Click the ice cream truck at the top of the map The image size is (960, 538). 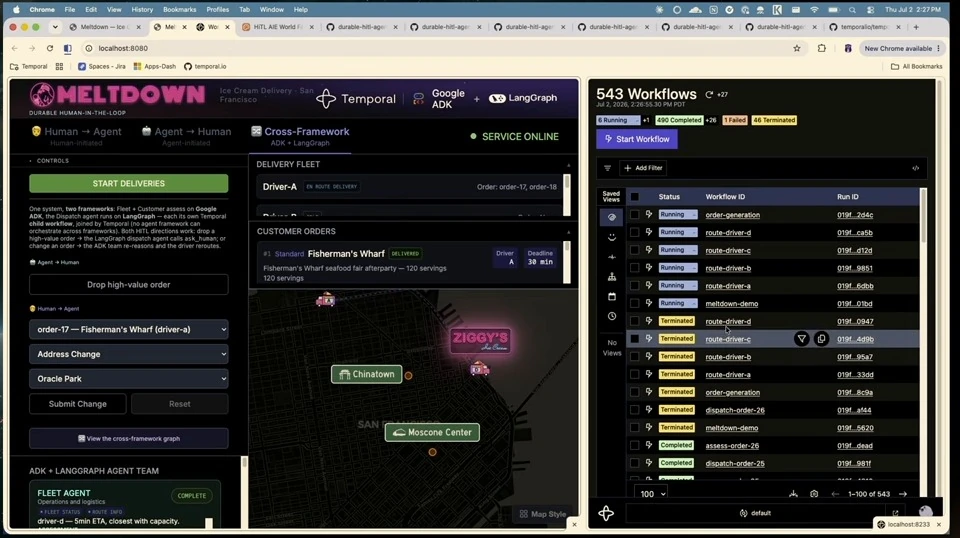pyautogui.click(x=325, y=299)
